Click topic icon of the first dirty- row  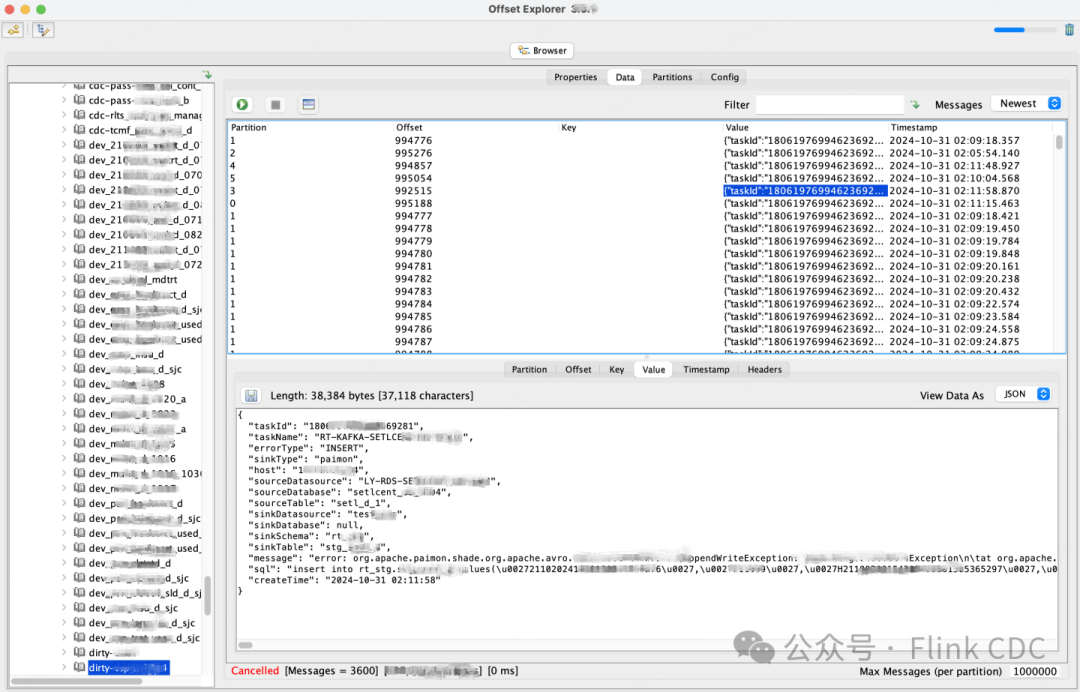coord(79,652)
